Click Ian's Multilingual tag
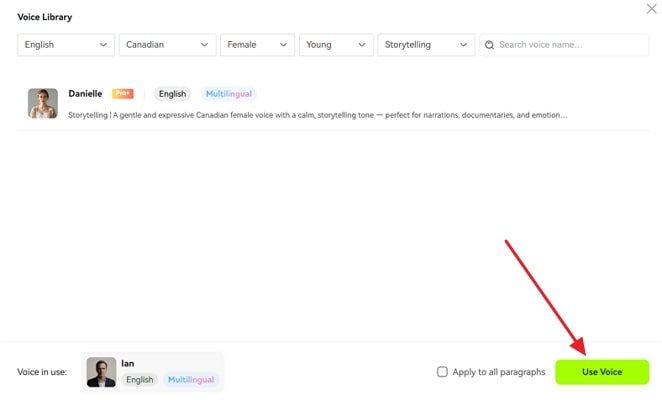This screenshot has height=400, width=662. (191, 379)
